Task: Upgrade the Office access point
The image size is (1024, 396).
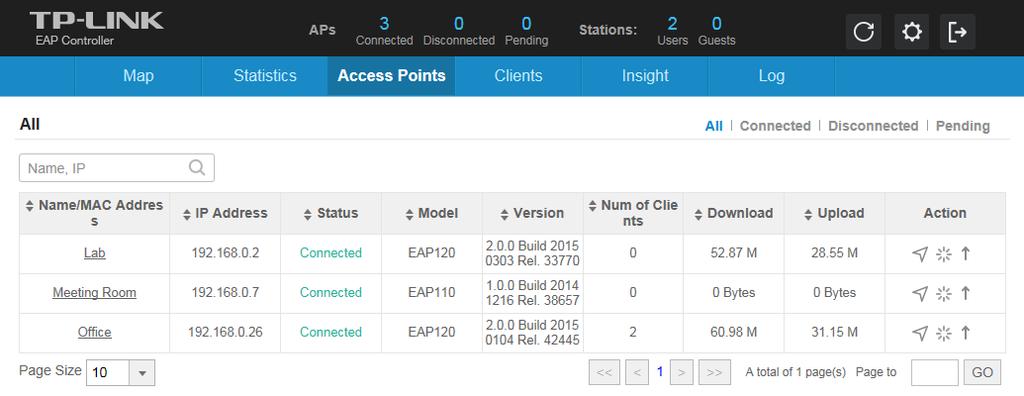Action: 966,333
